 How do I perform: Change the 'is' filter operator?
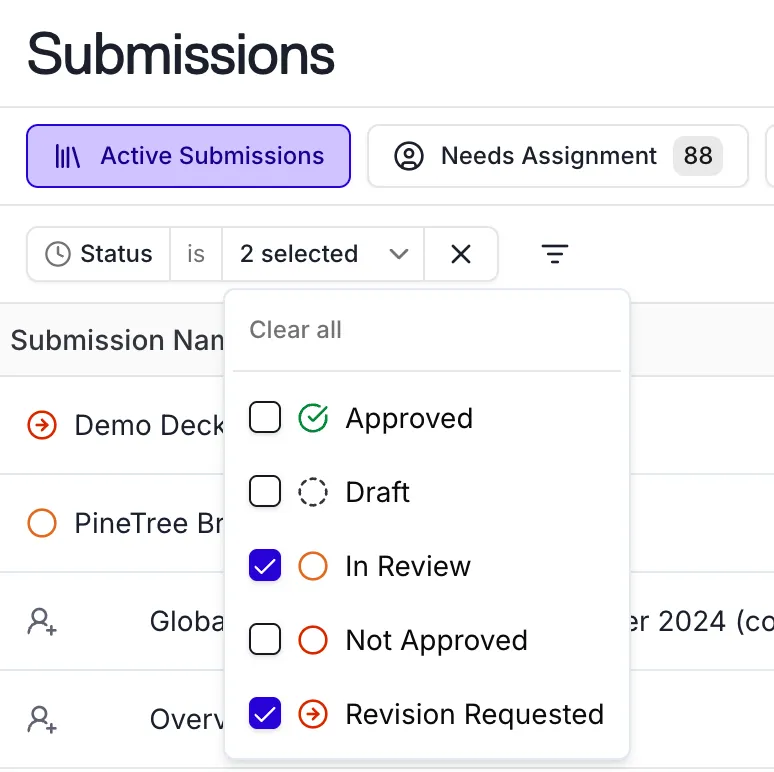pyautogui.click(x=196, y=254)
